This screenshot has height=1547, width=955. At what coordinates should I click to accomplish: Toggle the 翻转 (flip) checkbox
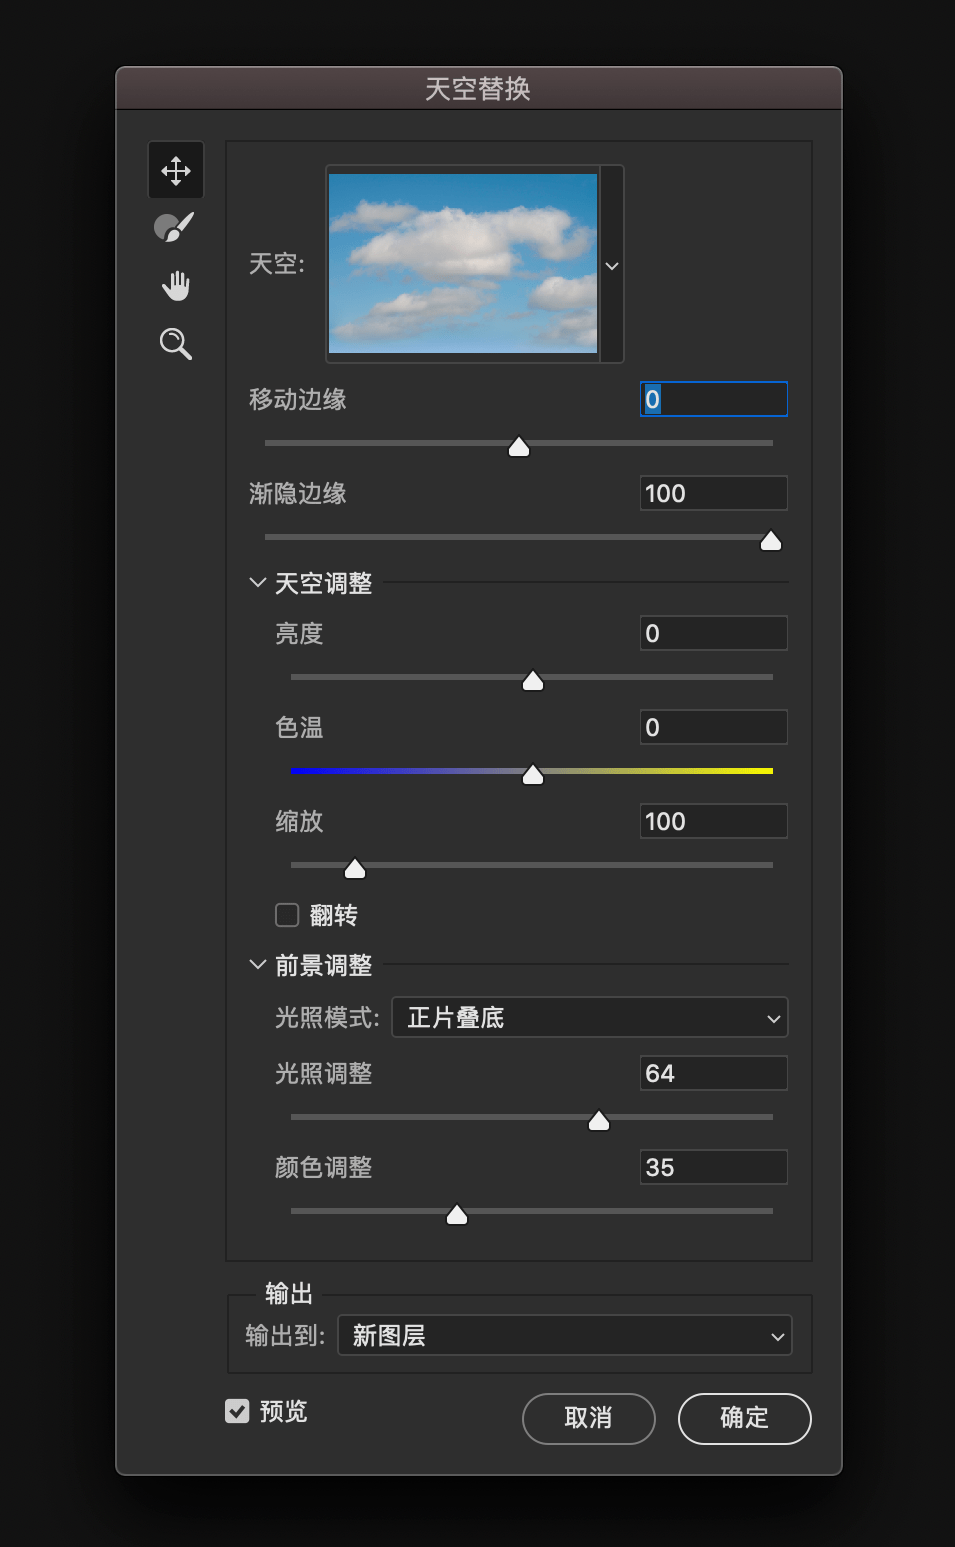click(287, 915)
